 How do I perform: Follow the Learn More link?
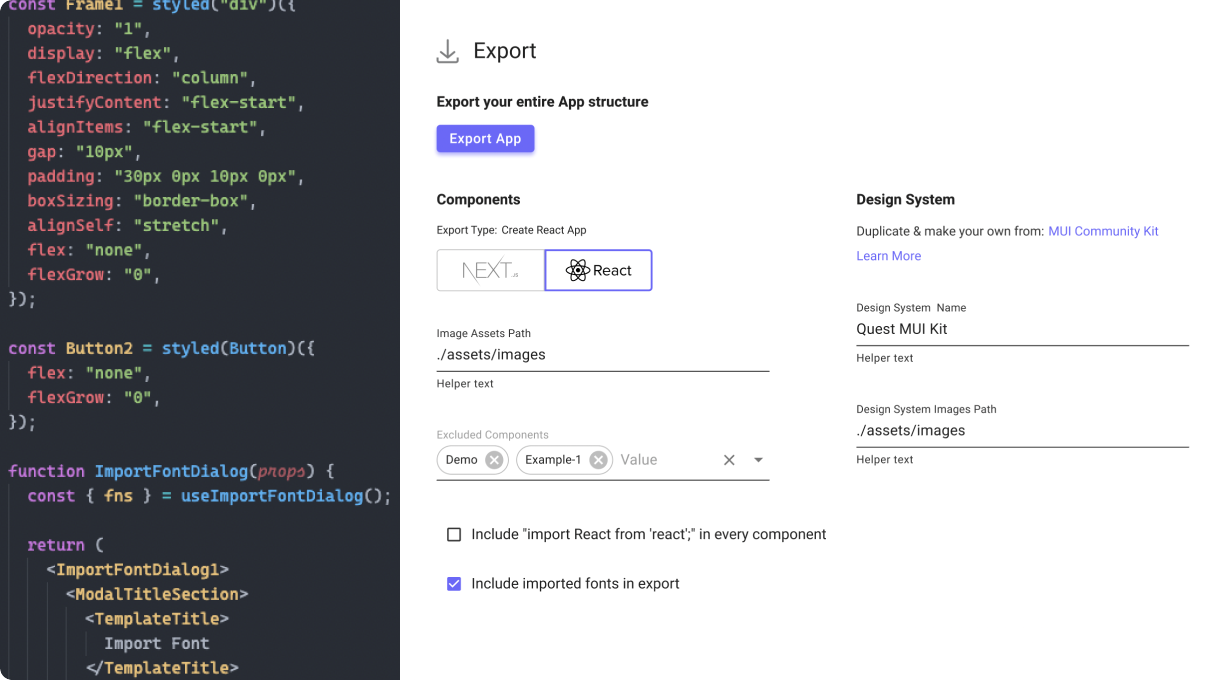click(x=888, y=256)
